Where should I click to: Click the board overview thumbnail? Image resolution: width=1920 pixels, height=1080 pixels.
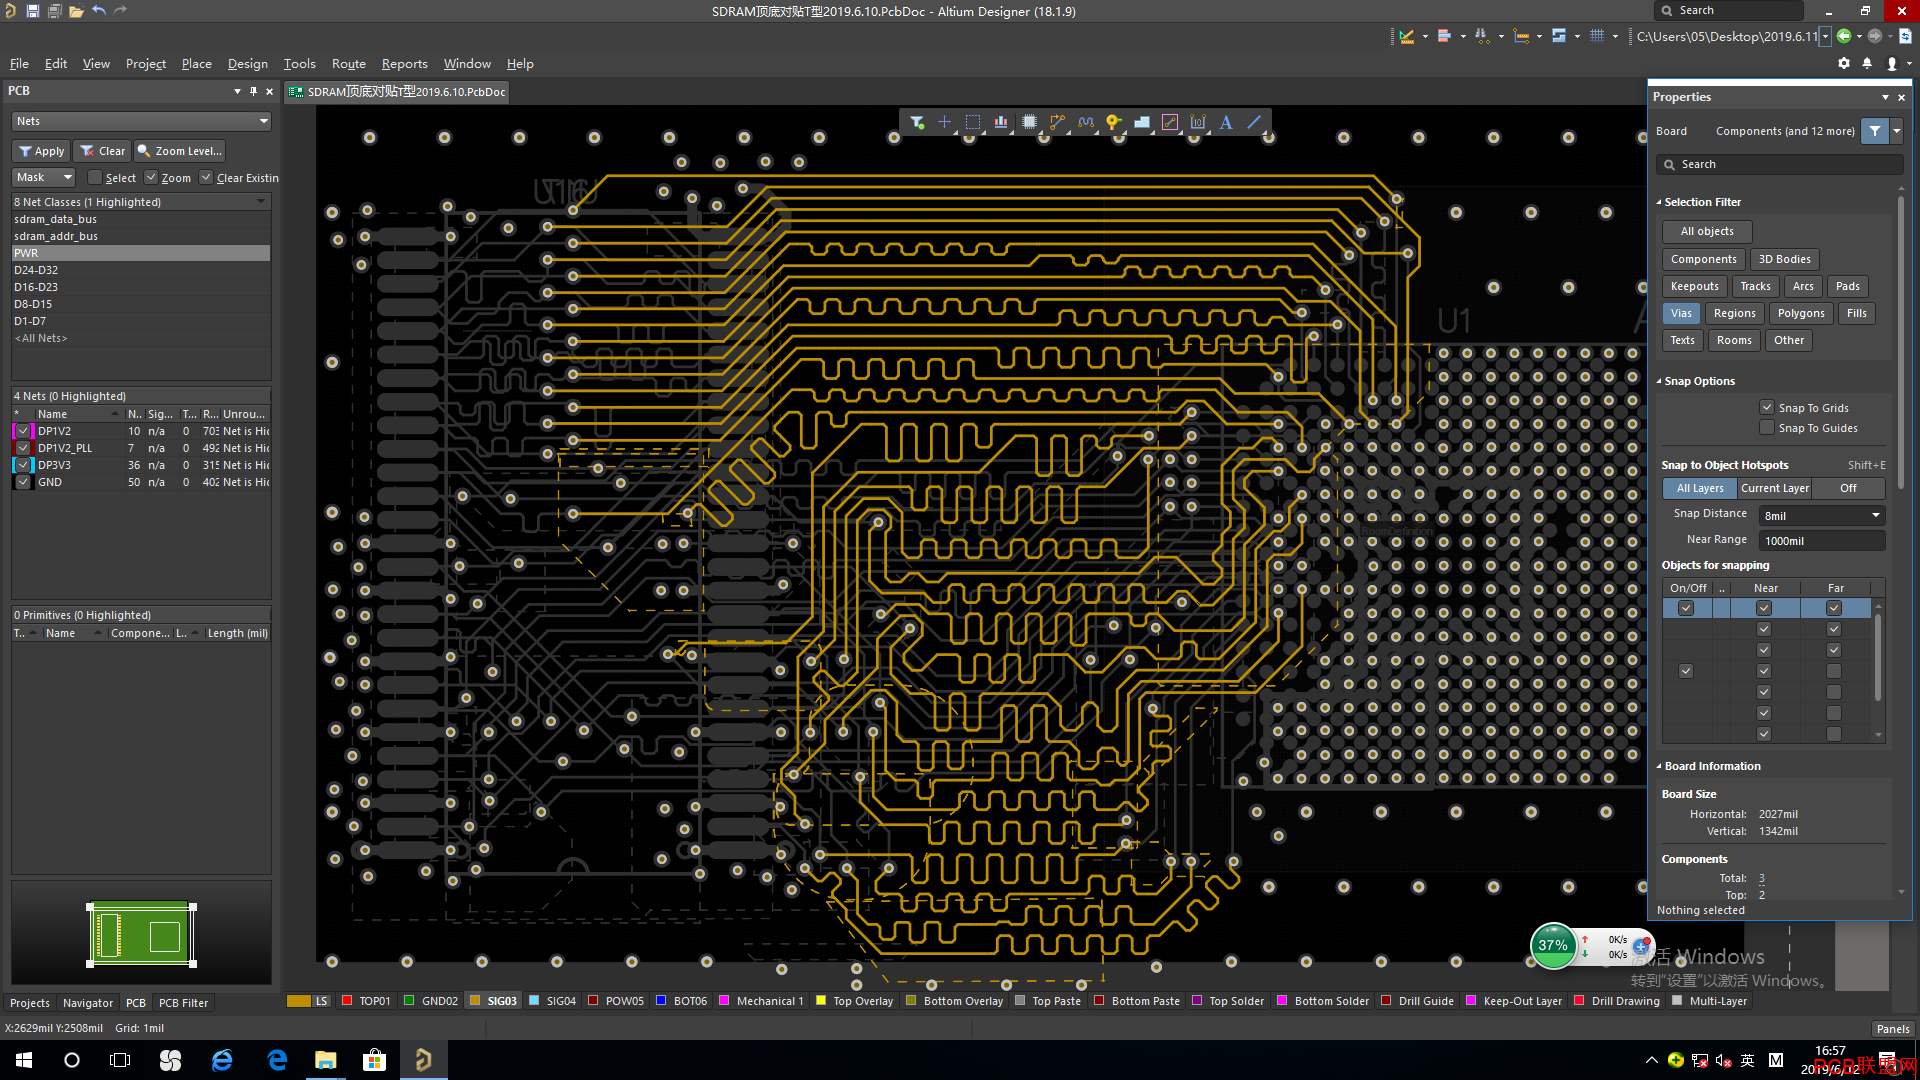[x=141, y=935]
